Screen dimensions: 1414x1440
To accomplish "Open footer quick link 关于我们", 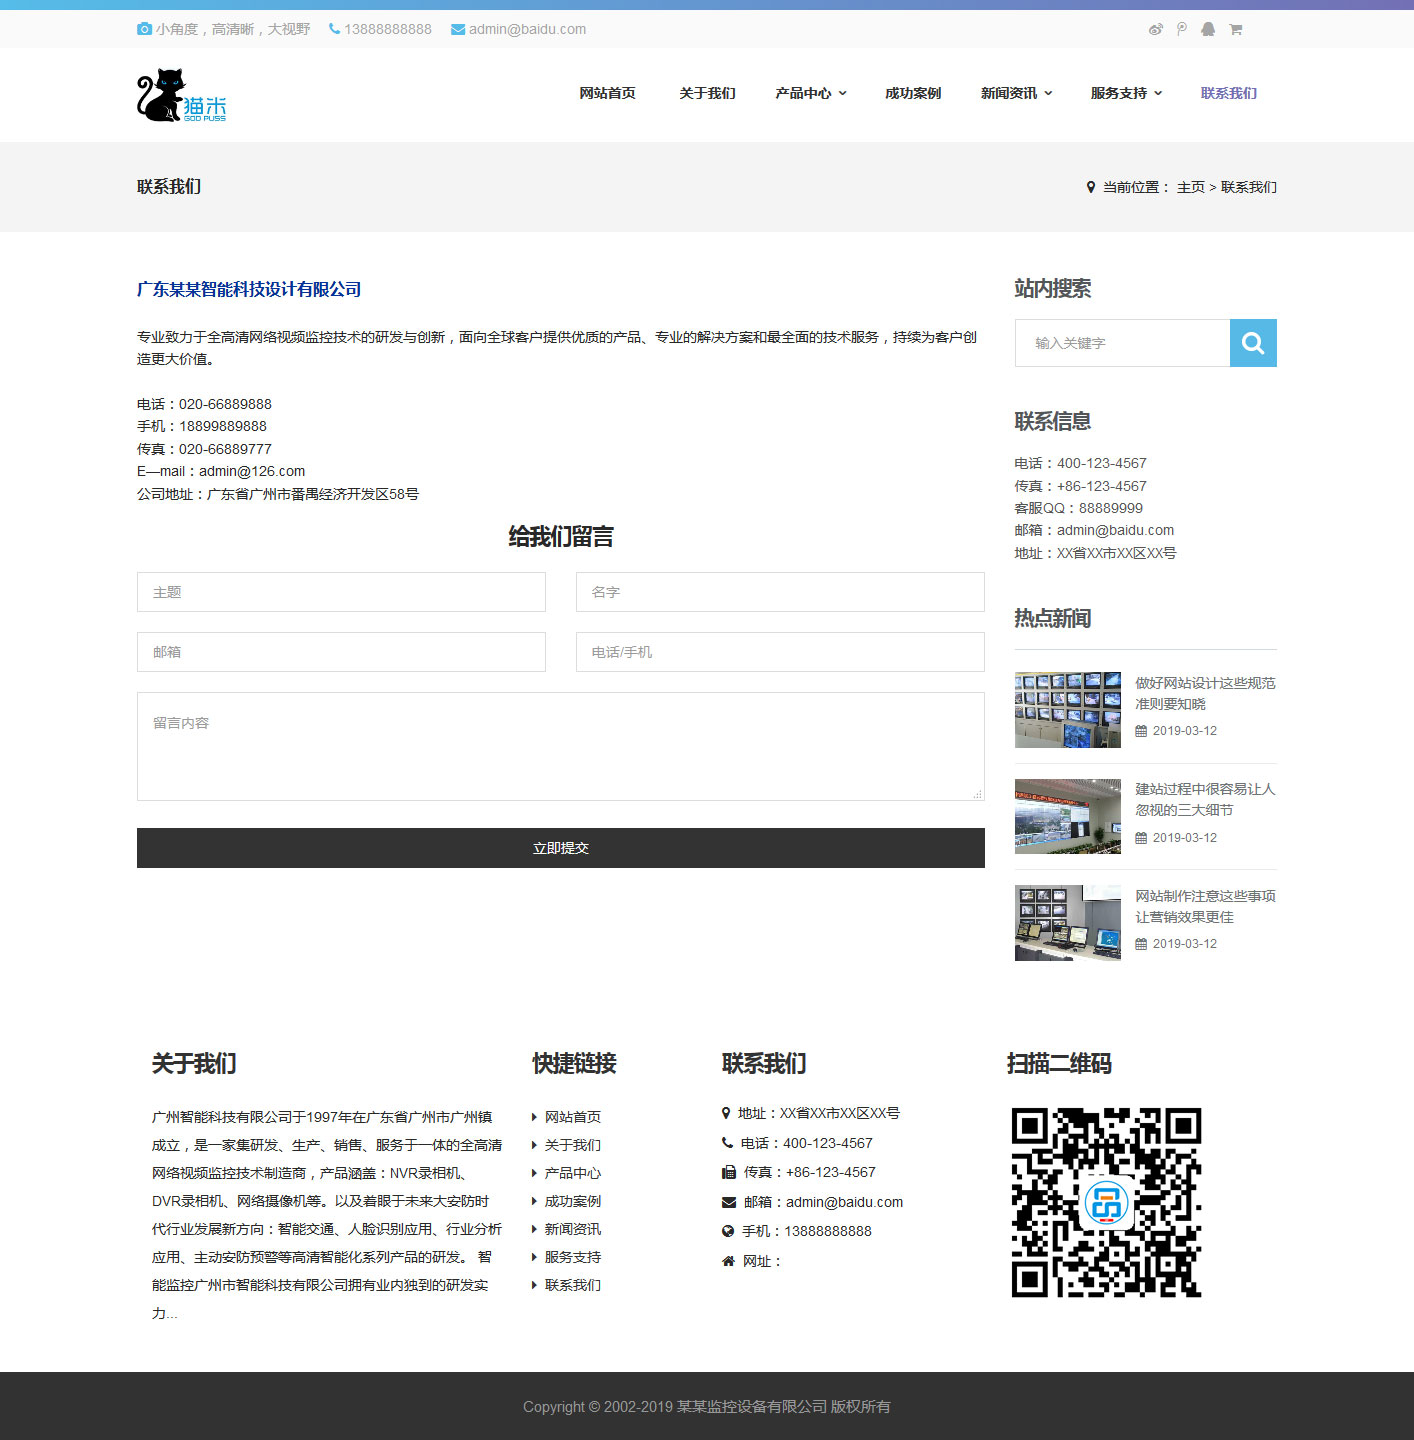I will pos(572,1145).
